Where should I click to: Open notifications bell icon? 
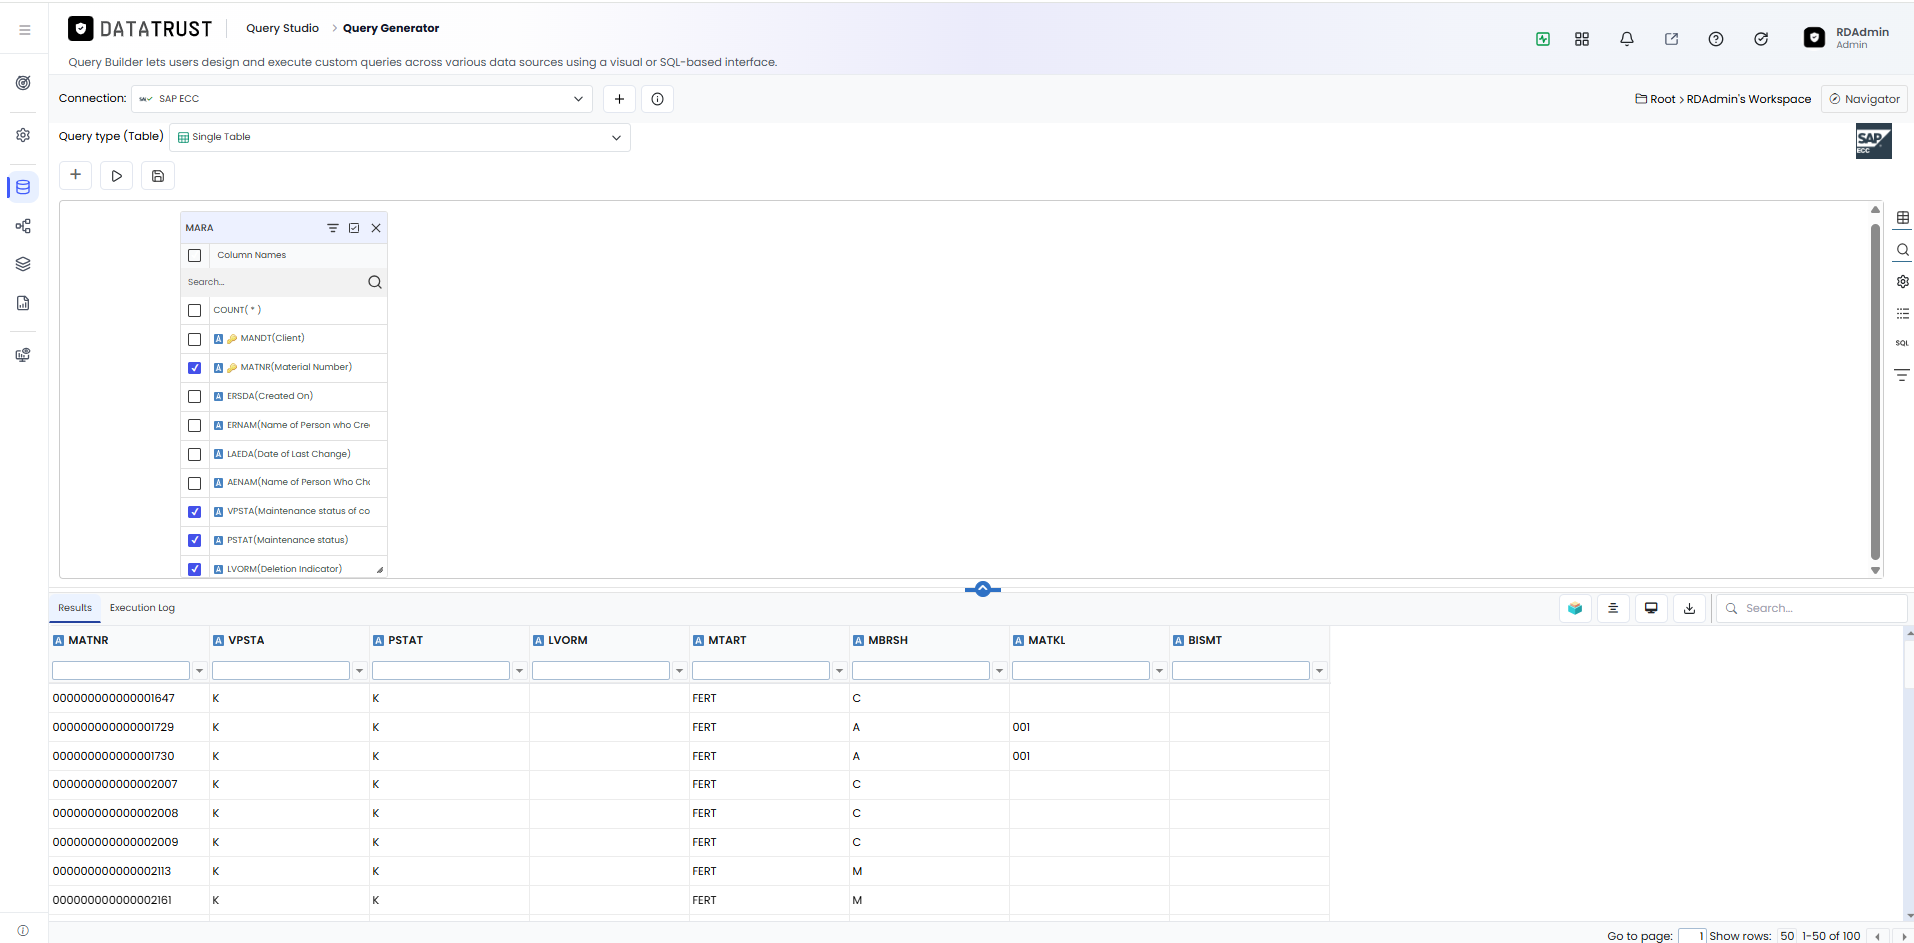click(1627, 39)
